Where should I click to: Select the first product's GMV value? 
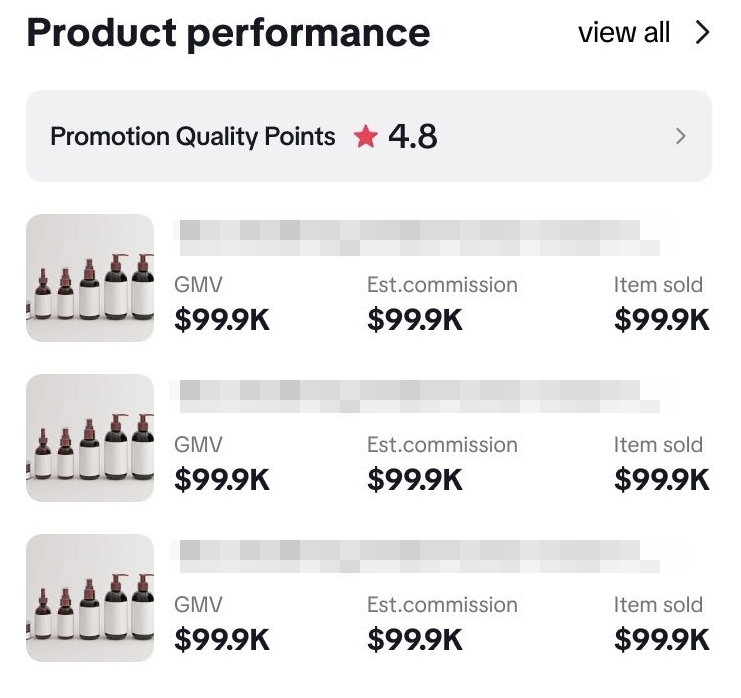(x=222, y=320)
